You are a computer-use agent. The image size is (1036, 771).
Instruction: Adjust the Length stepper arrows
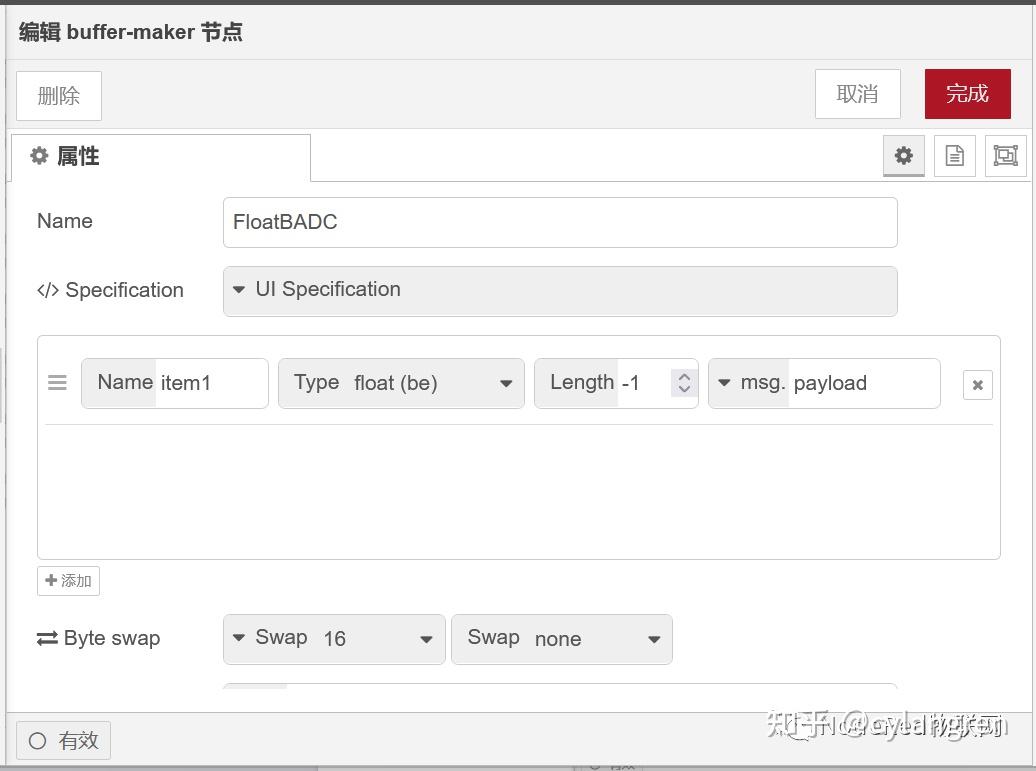[684, 383]
